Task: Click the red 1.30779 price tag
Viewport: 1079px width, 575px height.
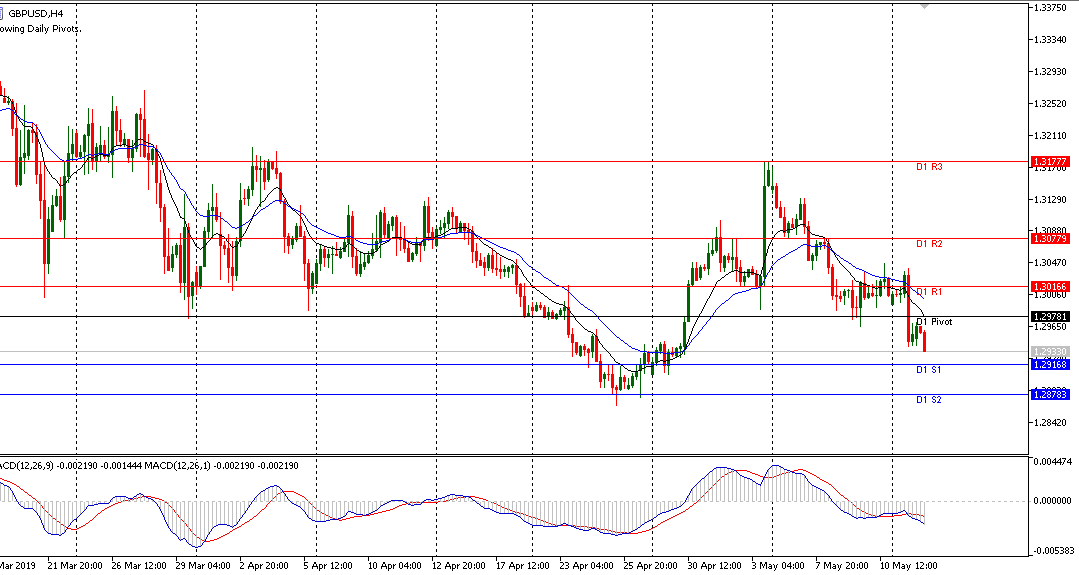Action: 1049,239
